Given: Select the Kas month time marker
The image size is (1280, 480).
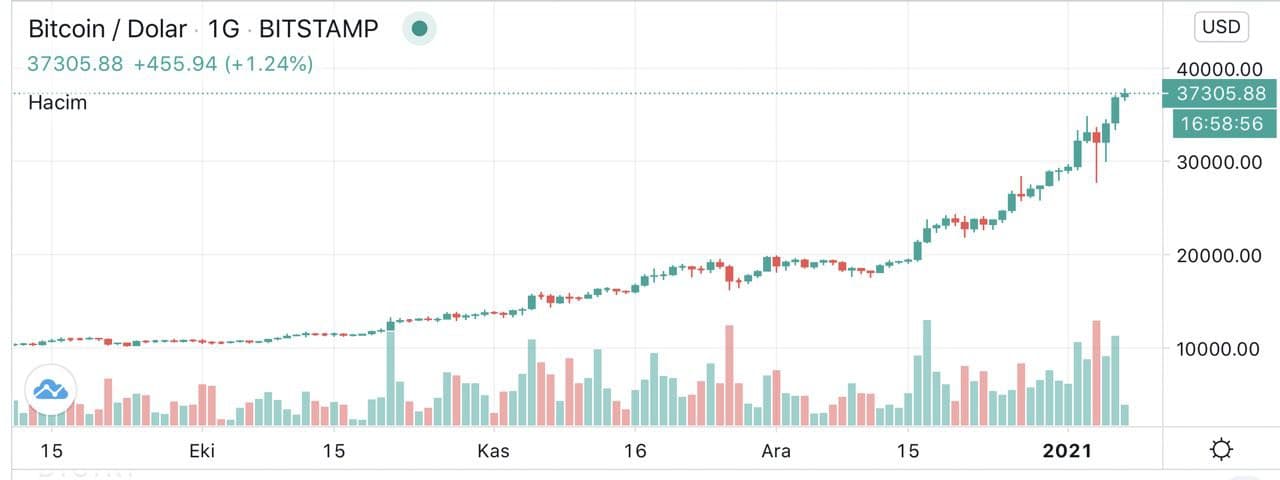Looking at the screenshot, I should (493, 451).
